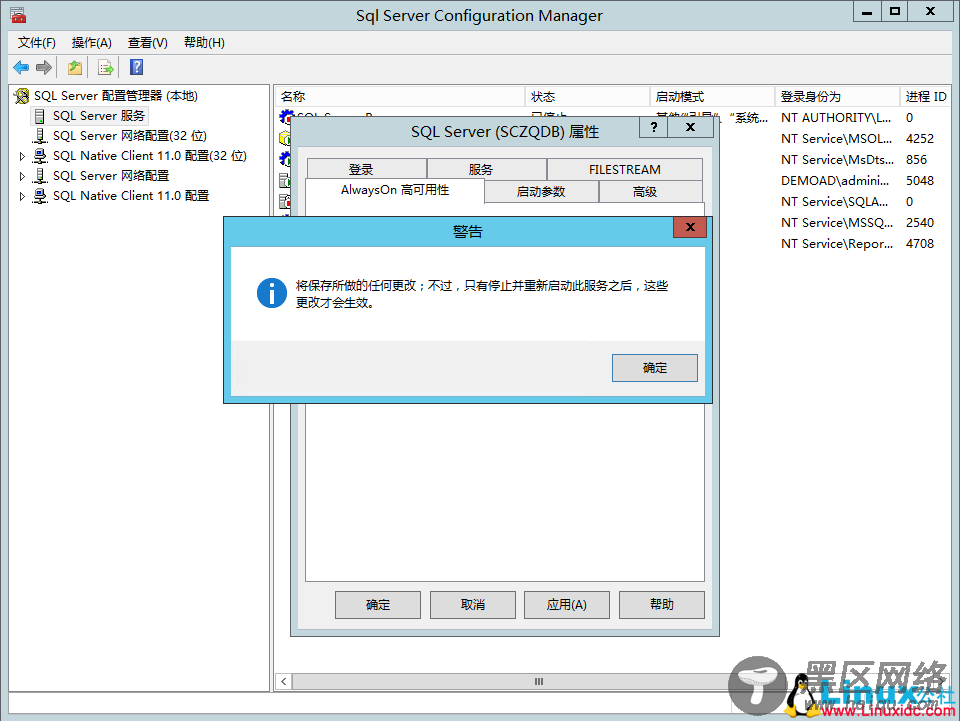Screen dimensions: 960x721
Task: Open the 操作(A) menu
Action: [91, 43]
